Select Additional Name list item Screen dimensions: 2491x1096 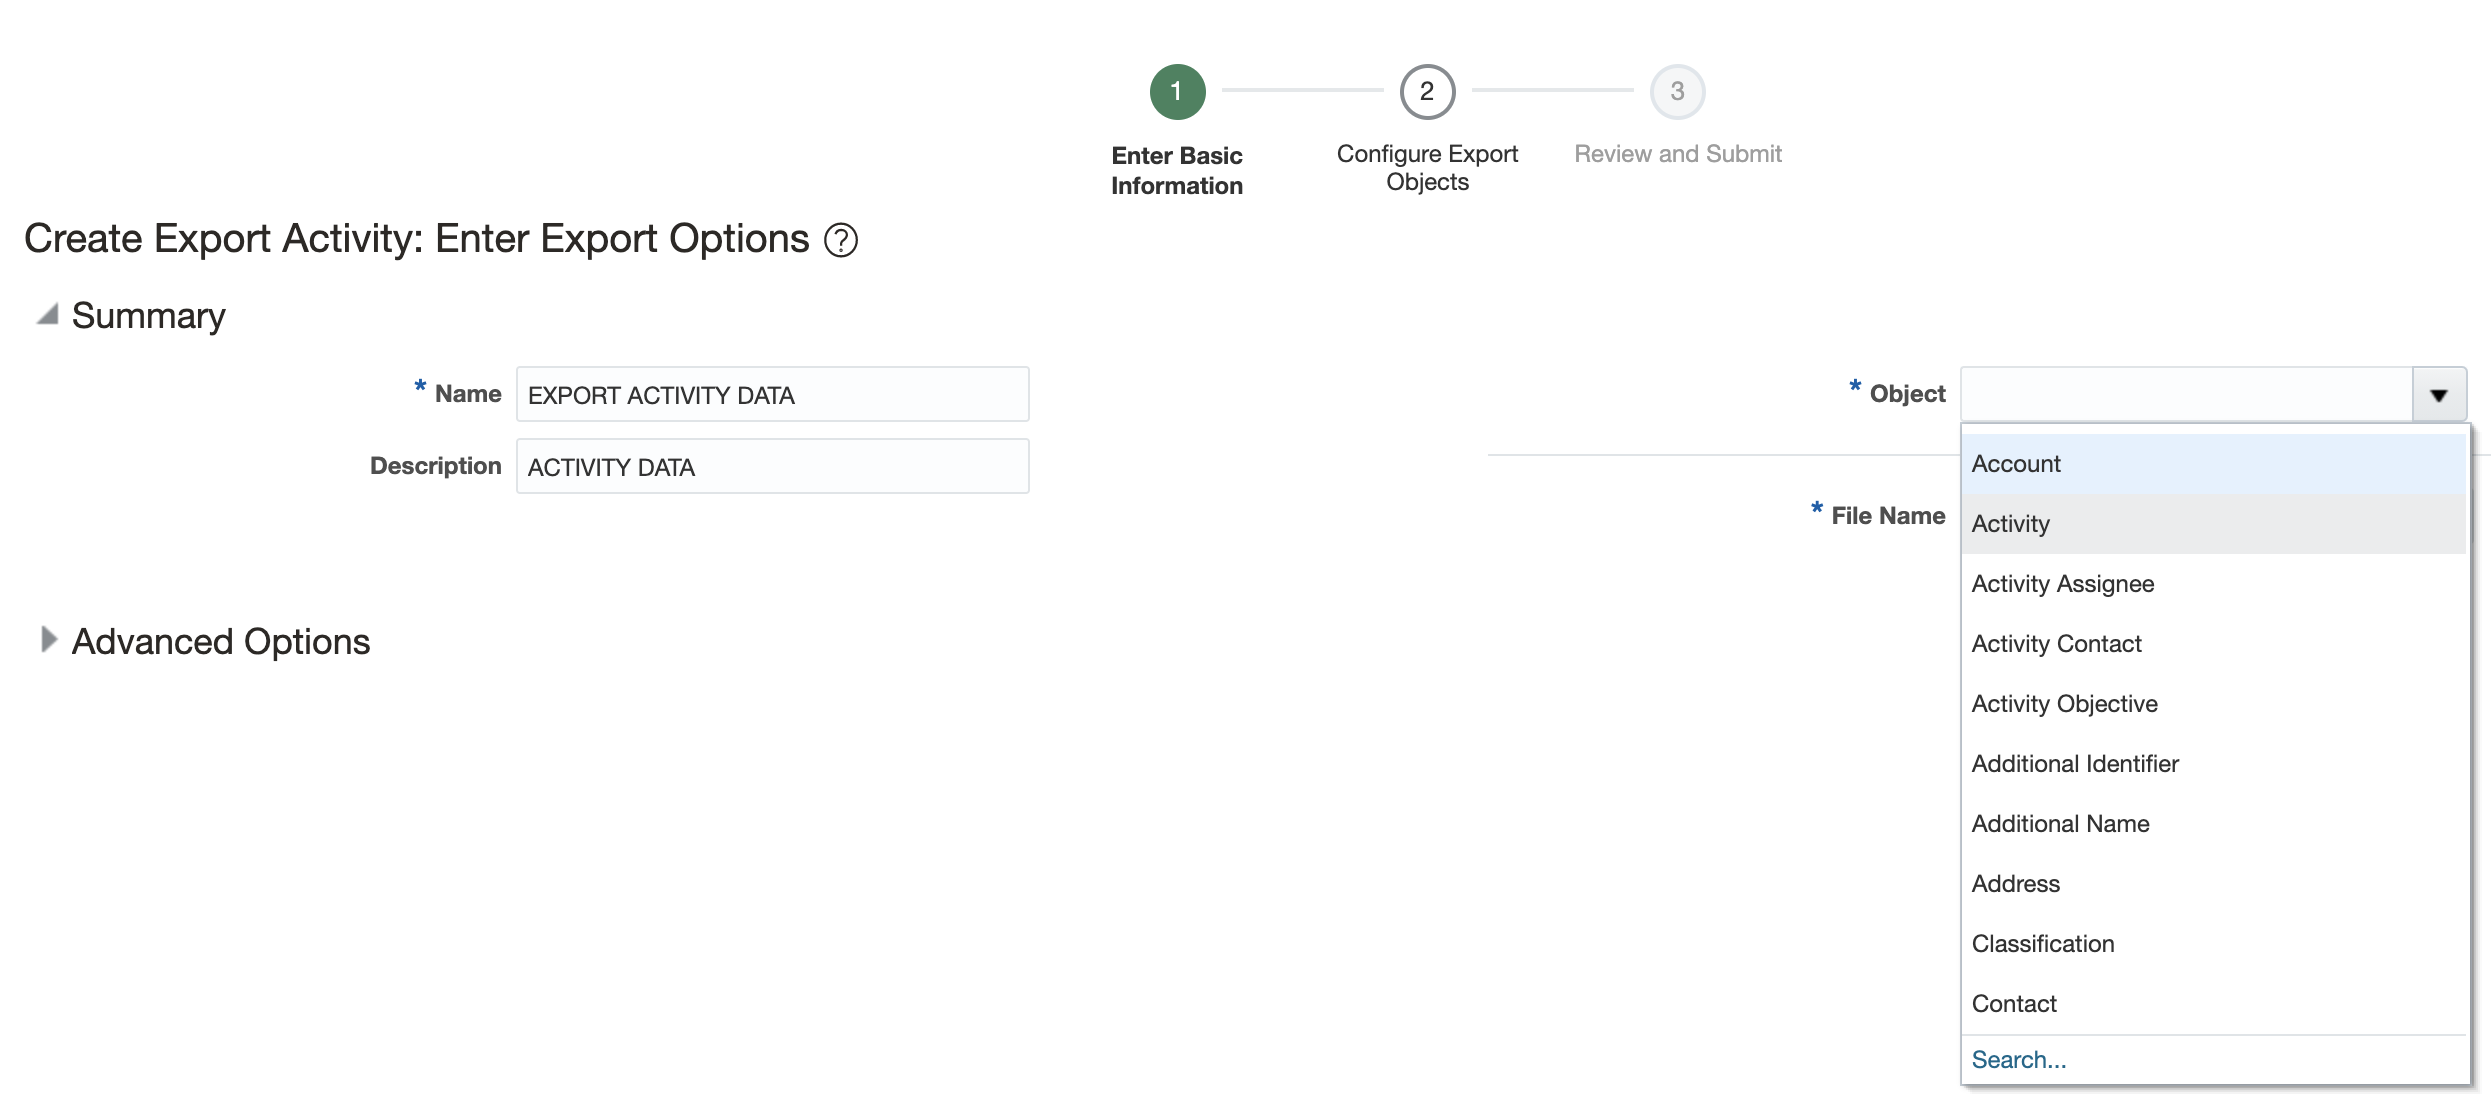[2060, 824]
